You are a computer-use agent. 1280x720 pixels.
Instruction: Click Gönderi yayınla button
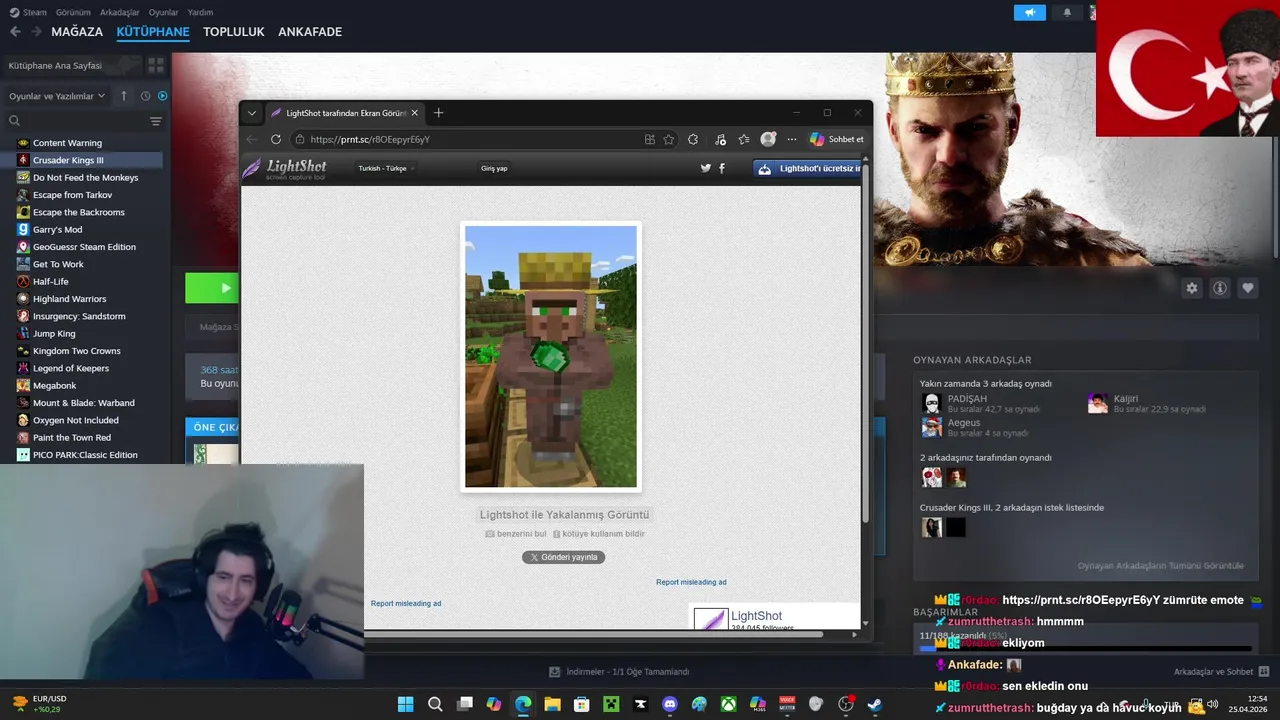click(x=563, y=557)
